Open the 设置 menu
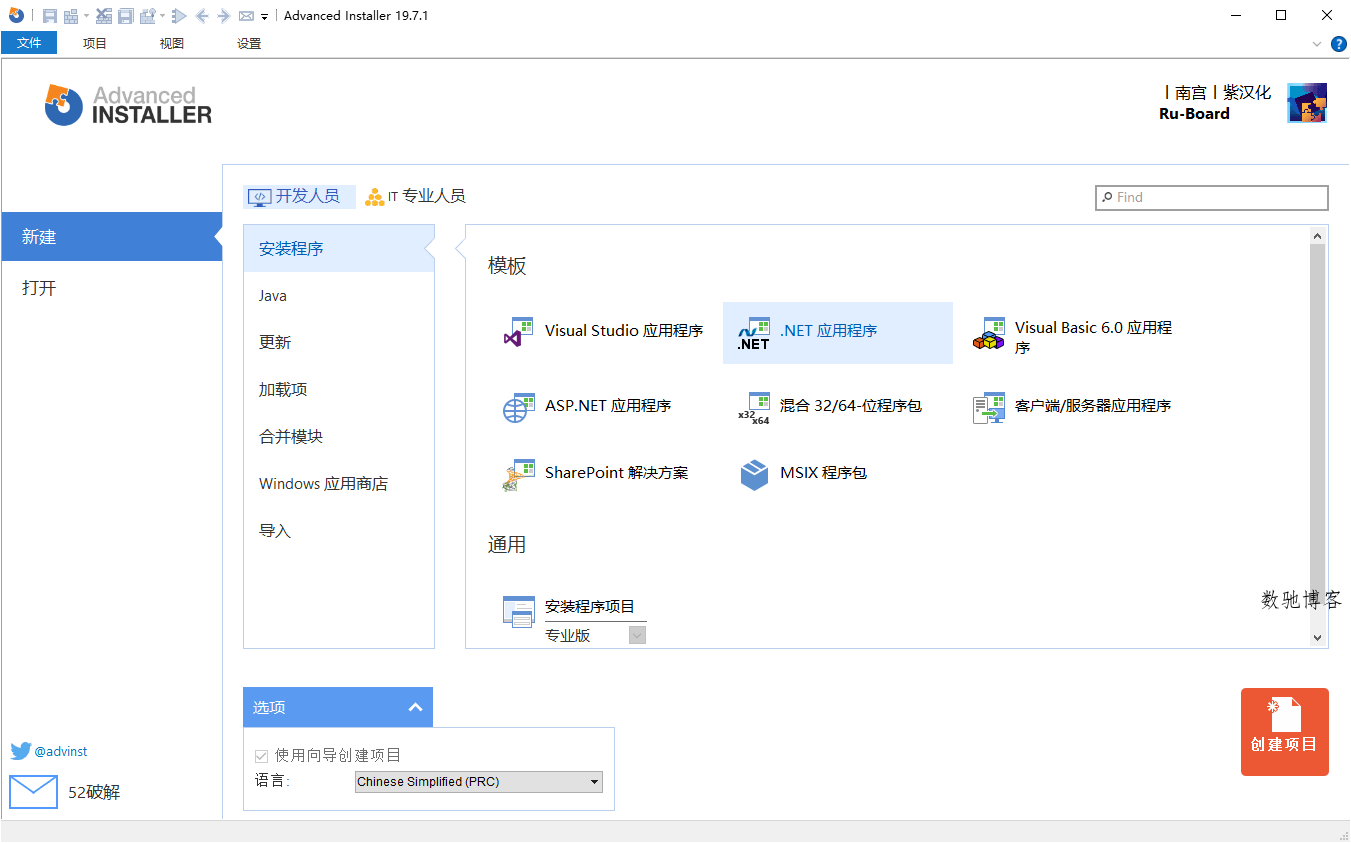 click(x=249, y=43)
